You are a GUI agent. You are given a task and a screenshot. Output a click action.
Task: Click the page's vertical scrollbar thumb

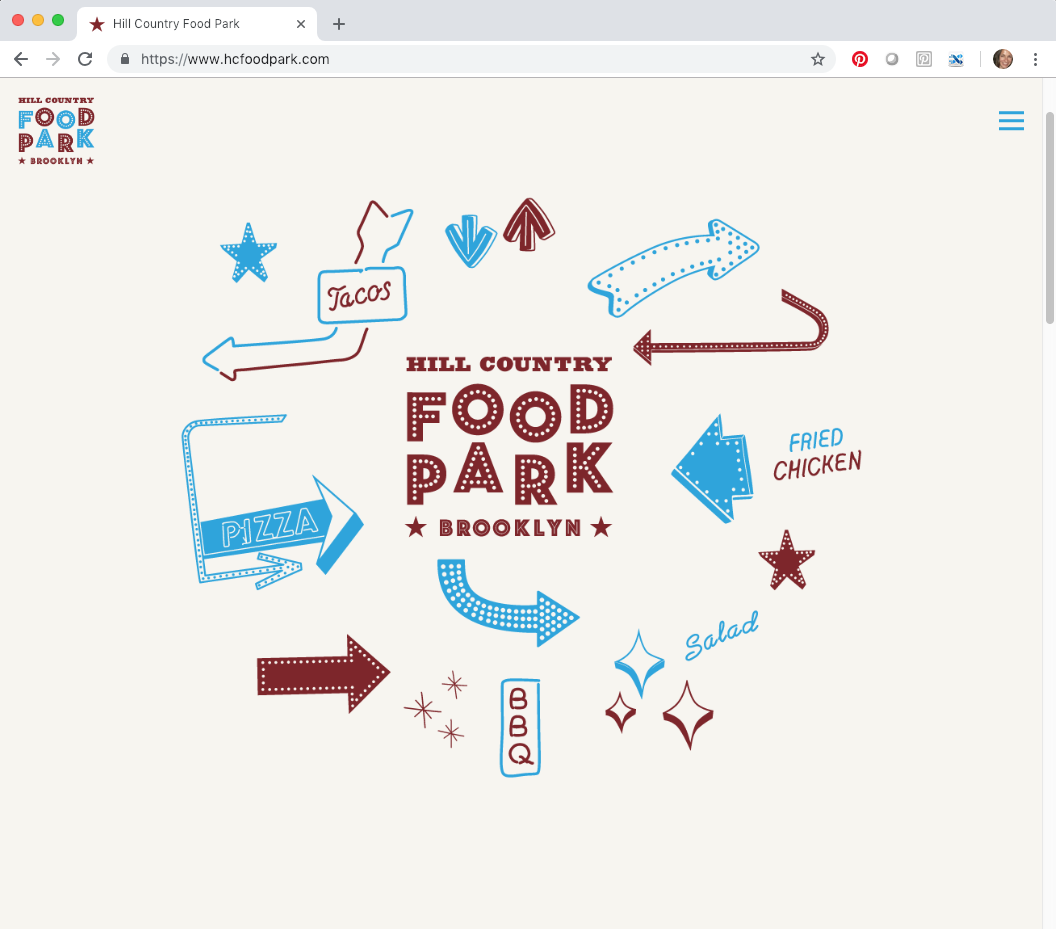[1049, 218]
